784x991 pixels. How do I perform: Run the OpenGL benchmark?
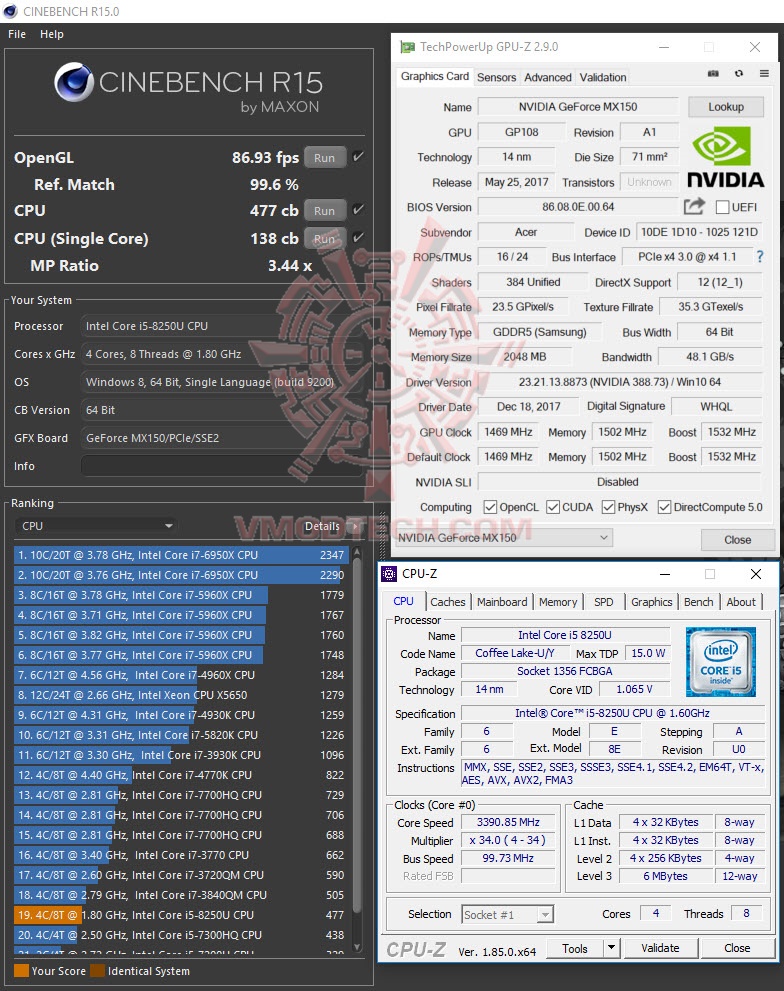(324, 157)
